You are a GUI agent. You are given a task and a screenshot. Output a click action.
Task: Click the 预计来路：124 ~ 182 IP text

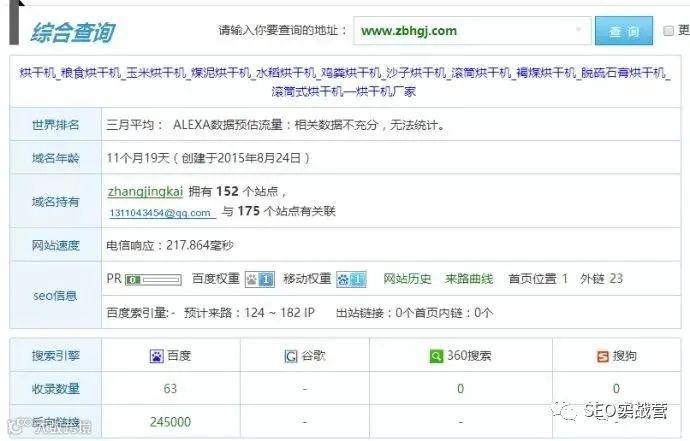click(249, 313)
